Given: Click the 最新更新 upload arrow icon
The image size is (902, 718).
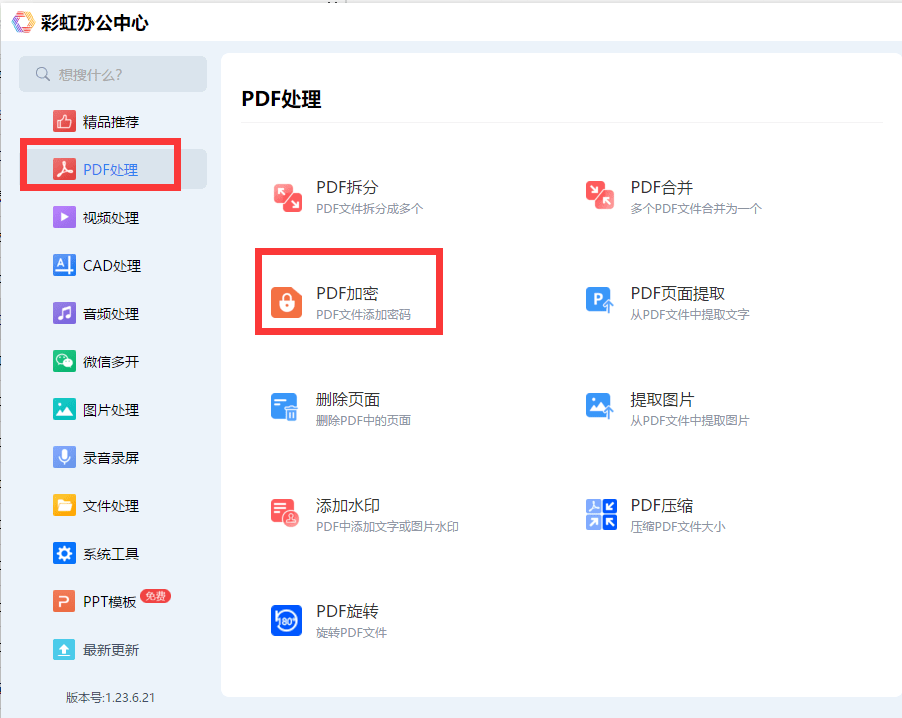Looking at the screenshot, I should [64, 650].
